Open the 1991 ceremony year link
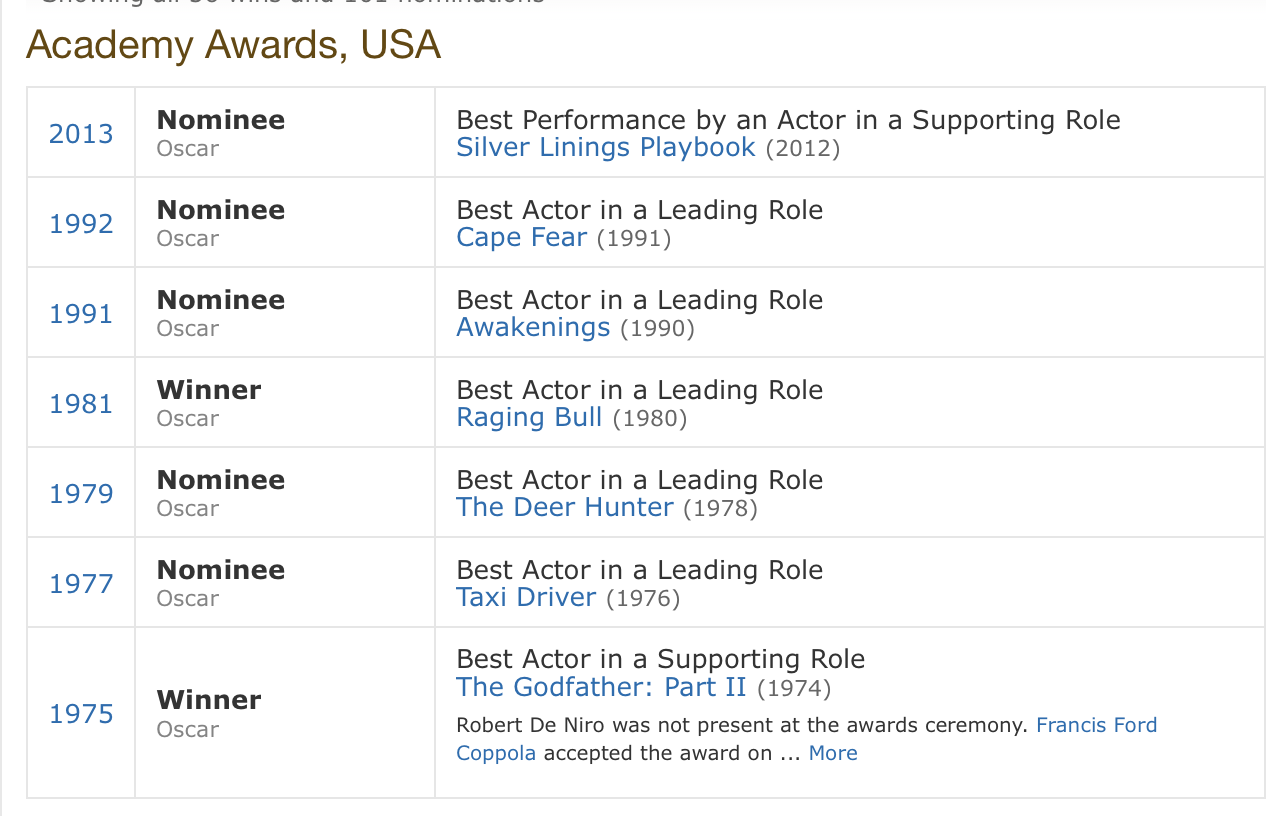This screenshot has width=1286, height=816. click(81, 313)
